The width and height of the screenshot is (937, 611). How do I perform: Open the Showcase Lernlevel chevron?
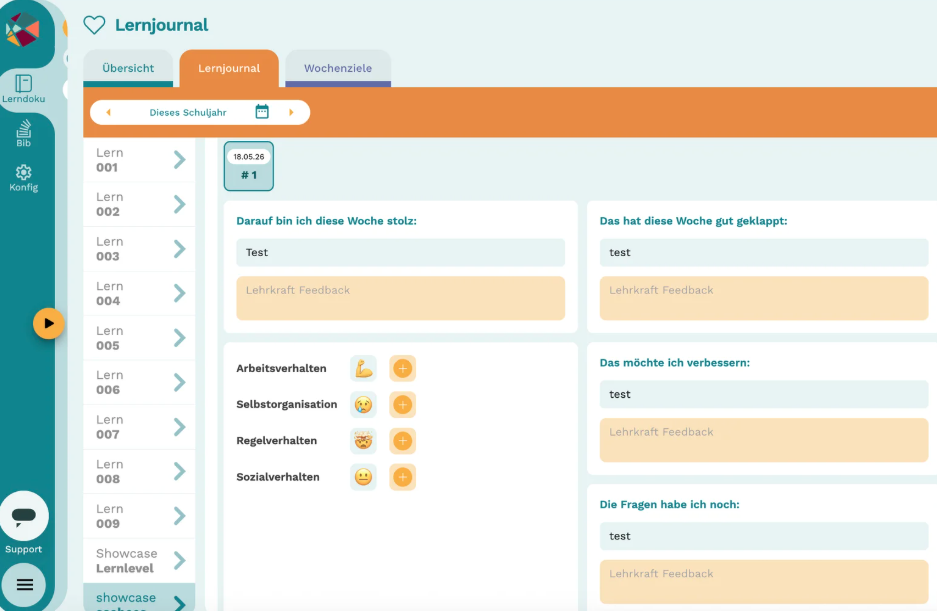click(179, 561)
